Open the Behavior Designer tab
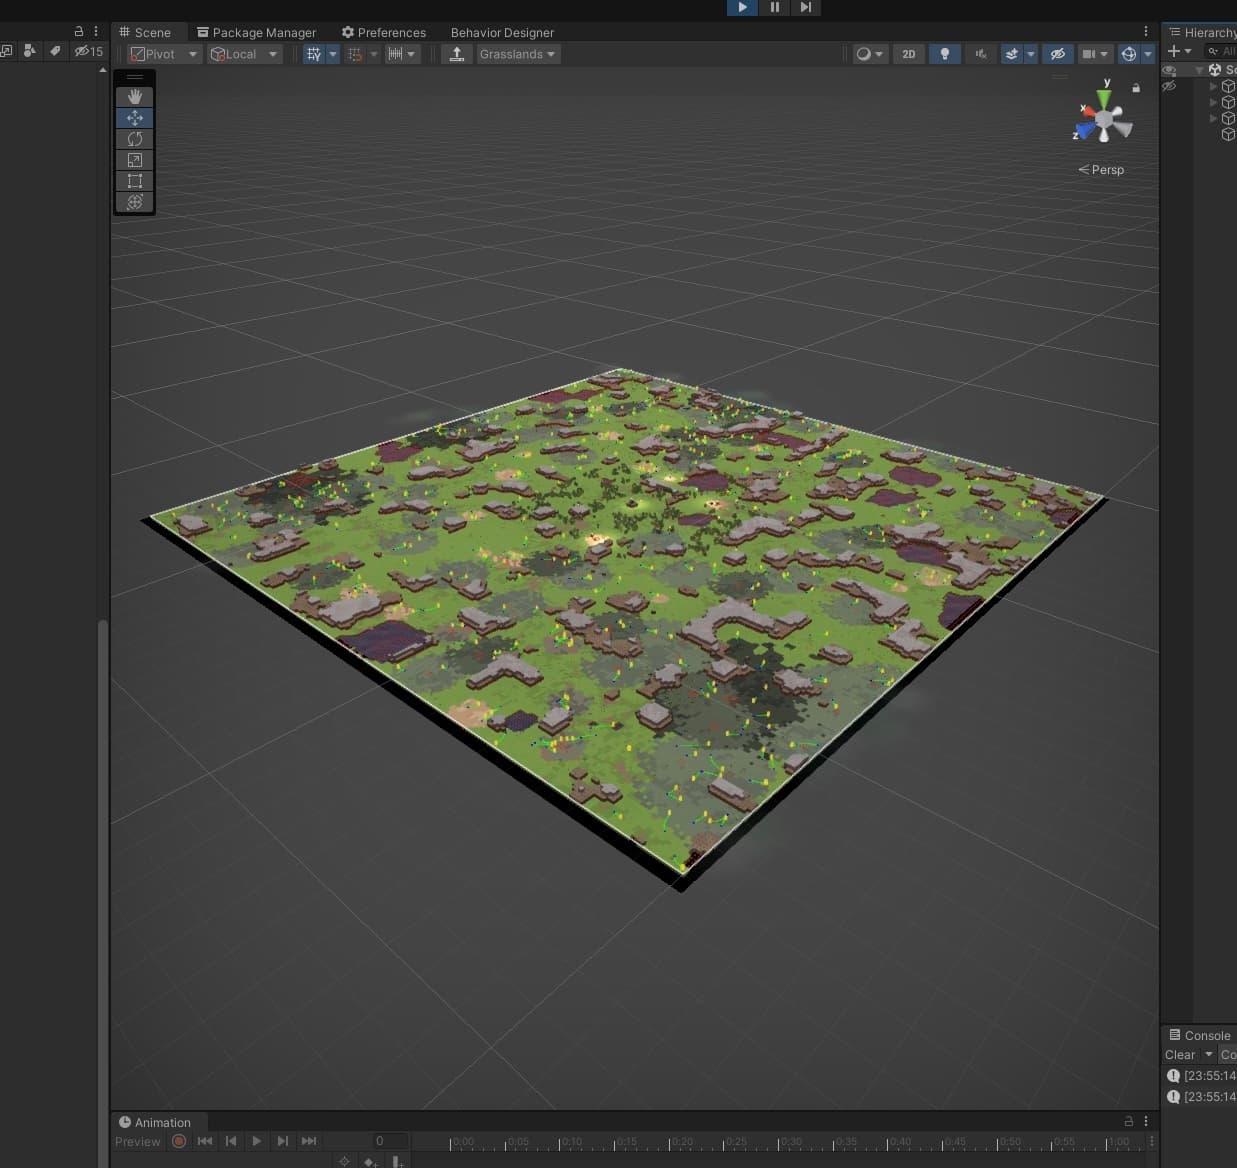This screenshot has width=1237, height=1168. [x=502, y=32]
